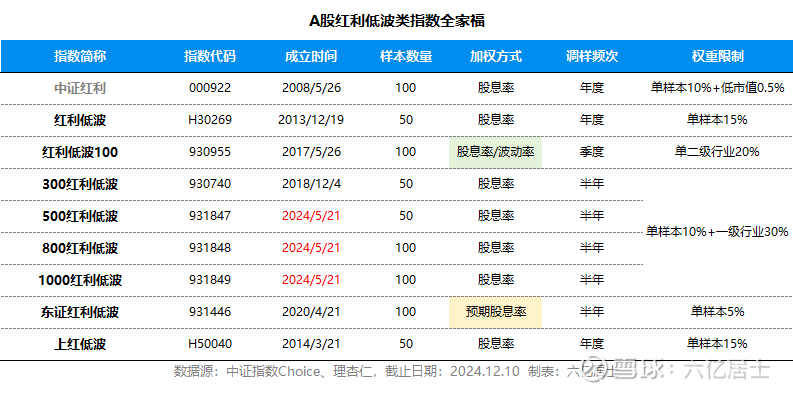Screen dimensions: 793x393
Task: Click the 800红利低波 index name
Action: [x=80, y=248]
